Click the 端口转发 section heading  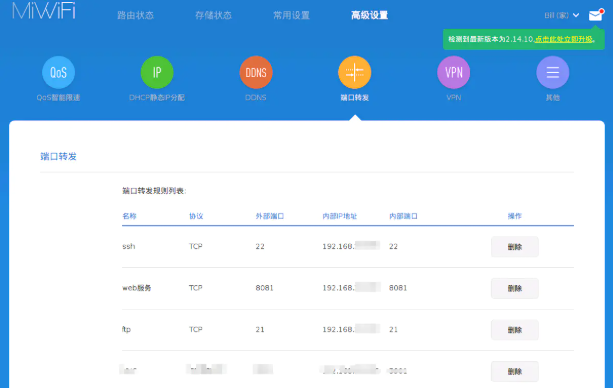58,156
